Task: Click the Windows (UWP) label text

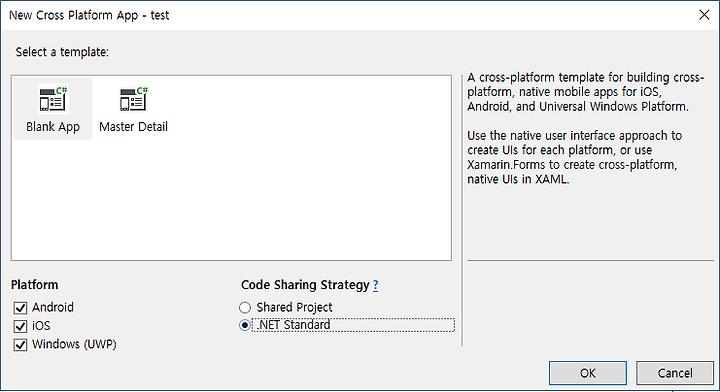Action: pos(74,344)
